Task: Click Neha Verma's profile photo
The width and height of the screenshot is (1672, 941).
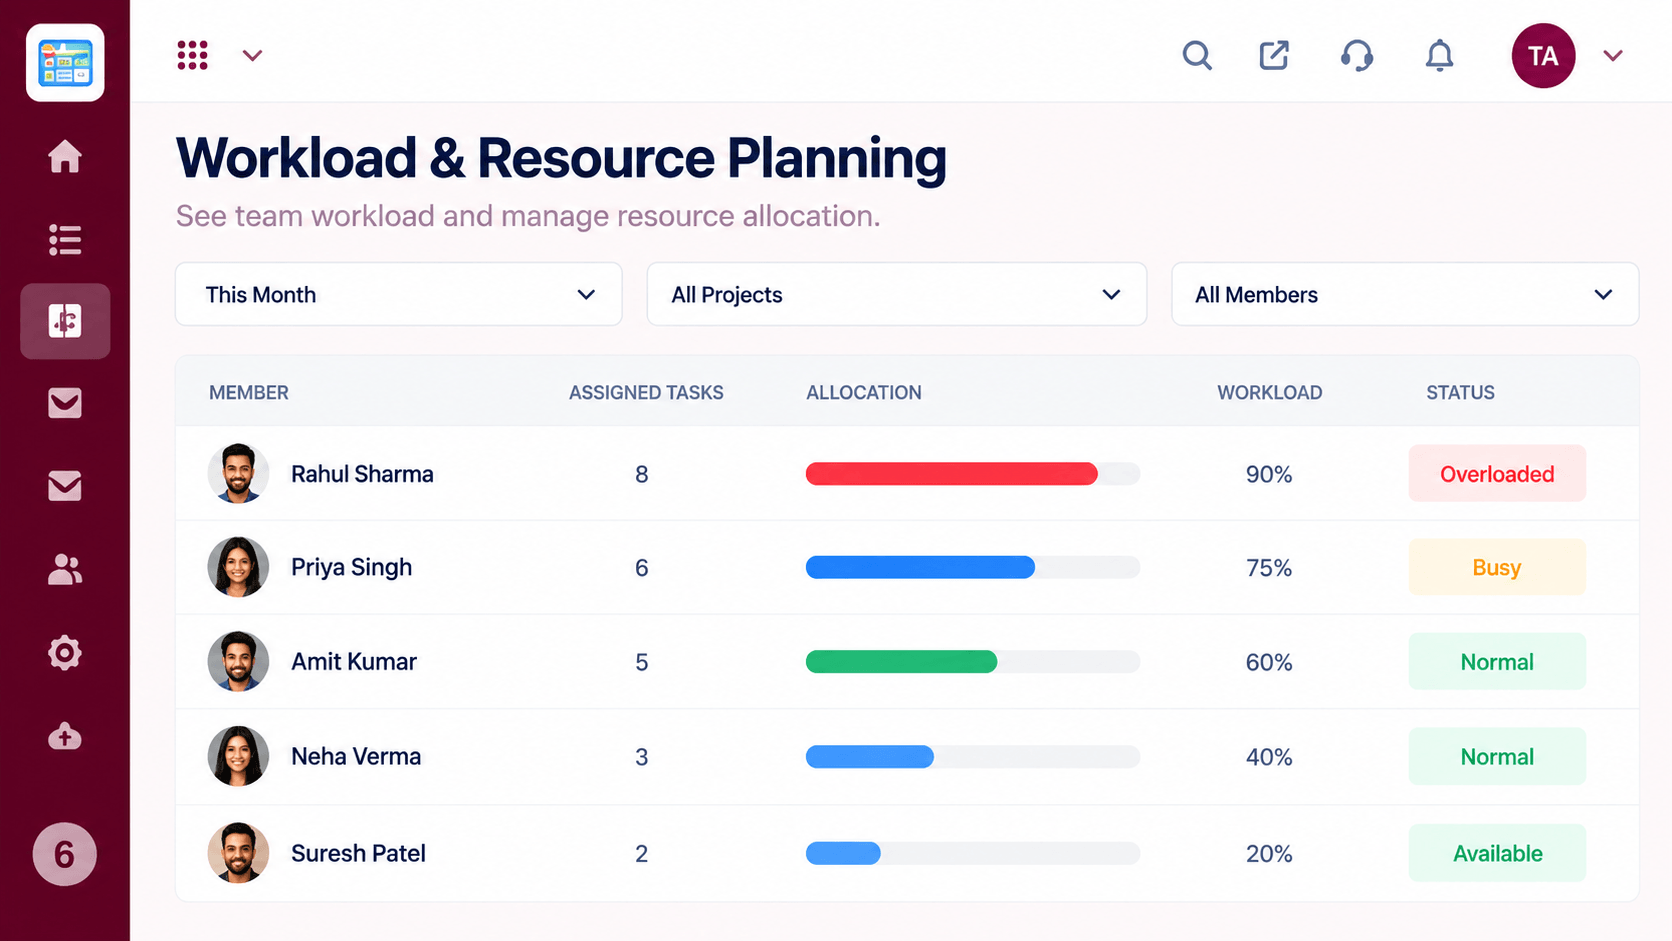Action: [238, 756]
